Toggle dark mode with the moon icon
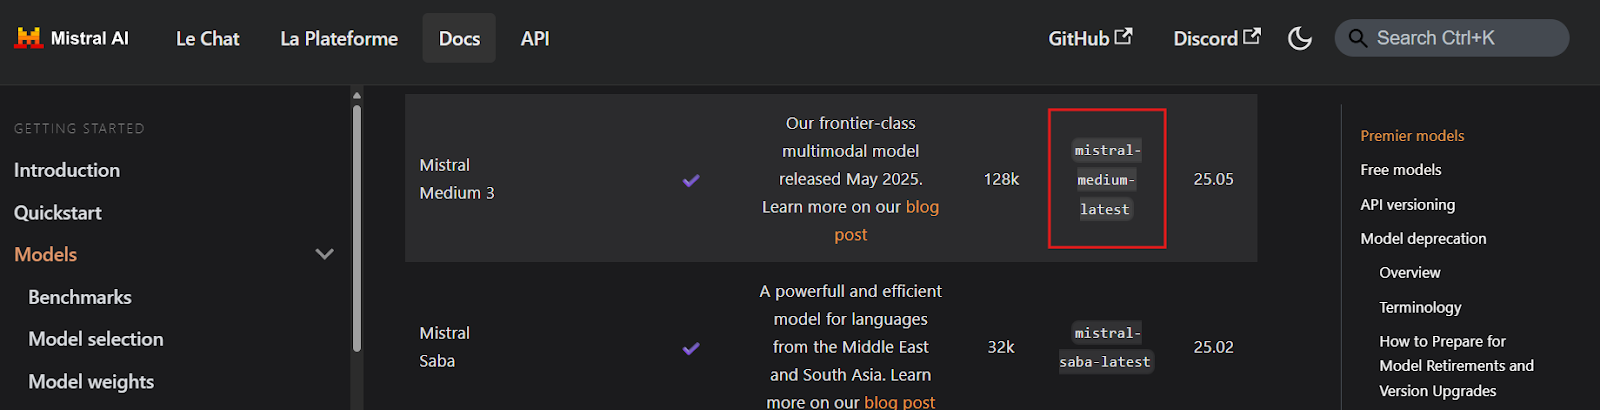The image size is (1600, 410). pyautogui.click(x=1299, y=38)
